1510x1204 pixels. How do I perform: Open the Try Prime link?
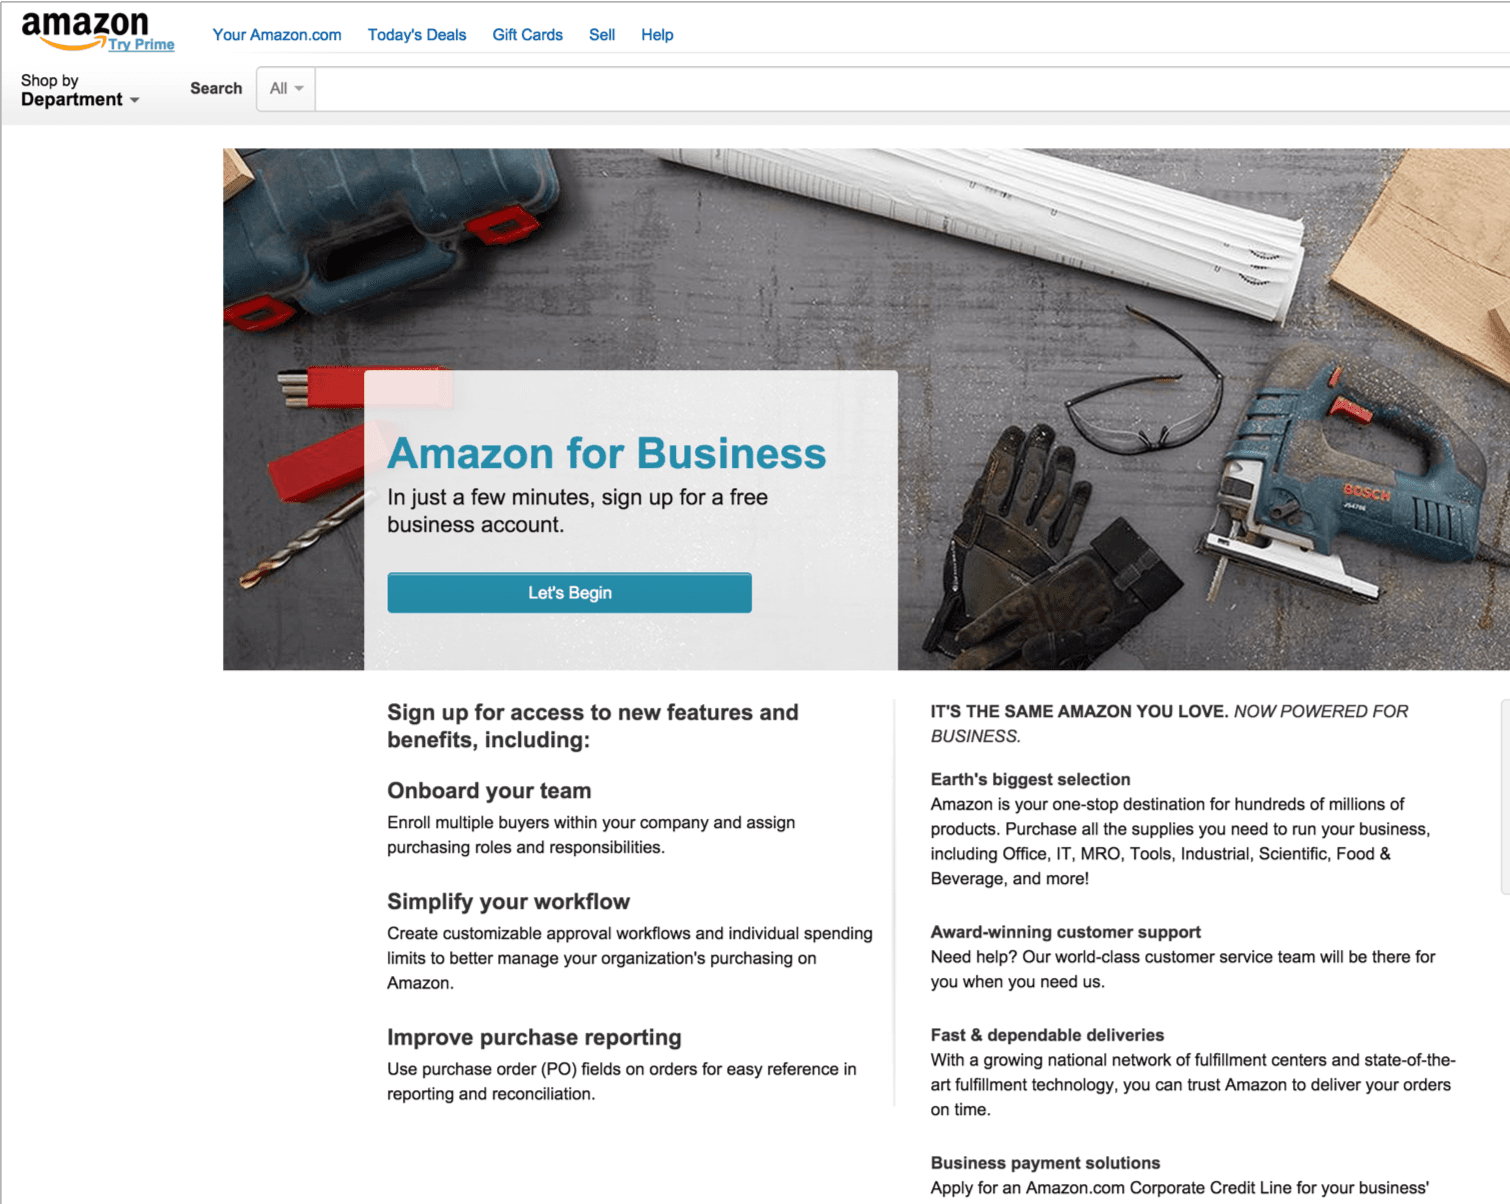(141, 44)
